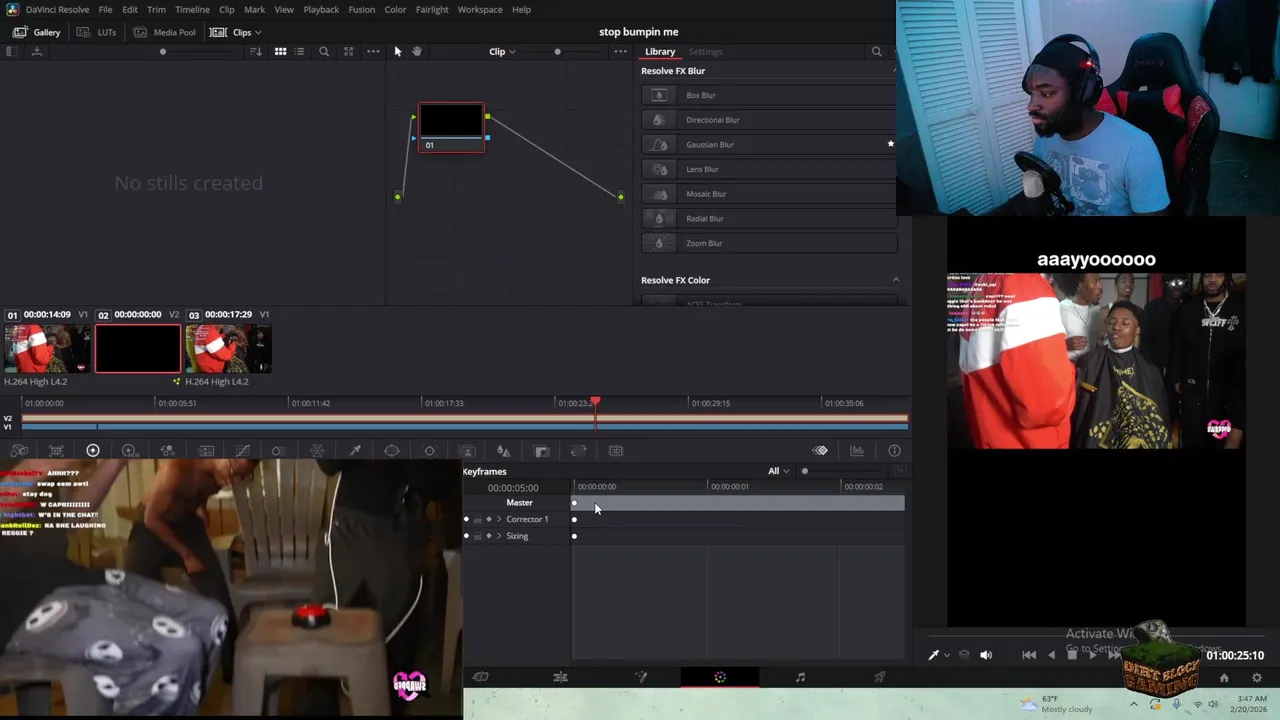This screenshot has width=1280, height=720.
Task: Open the File menu
Action: pos(105,9)
